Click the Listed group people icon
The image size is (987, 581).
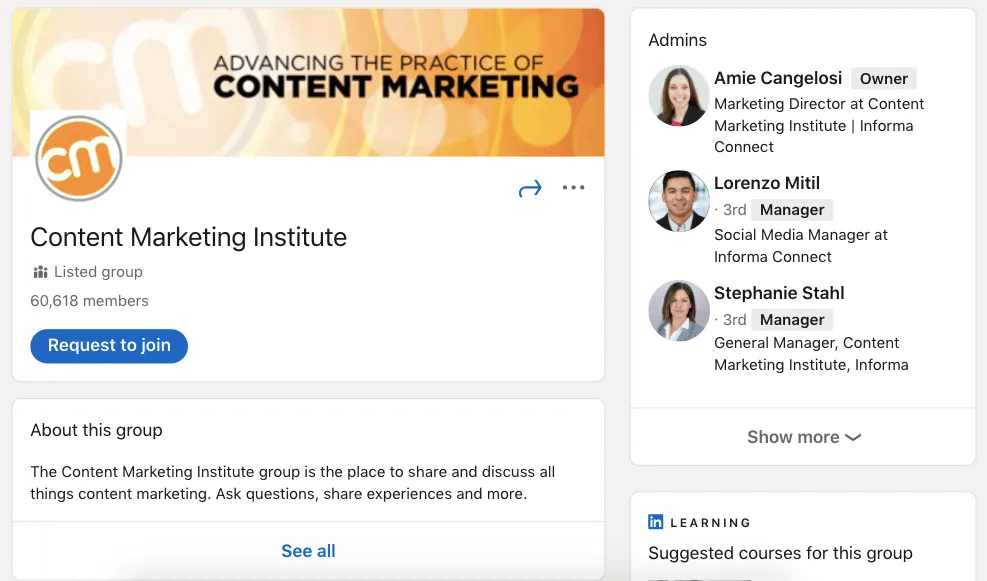click(40, 272)
